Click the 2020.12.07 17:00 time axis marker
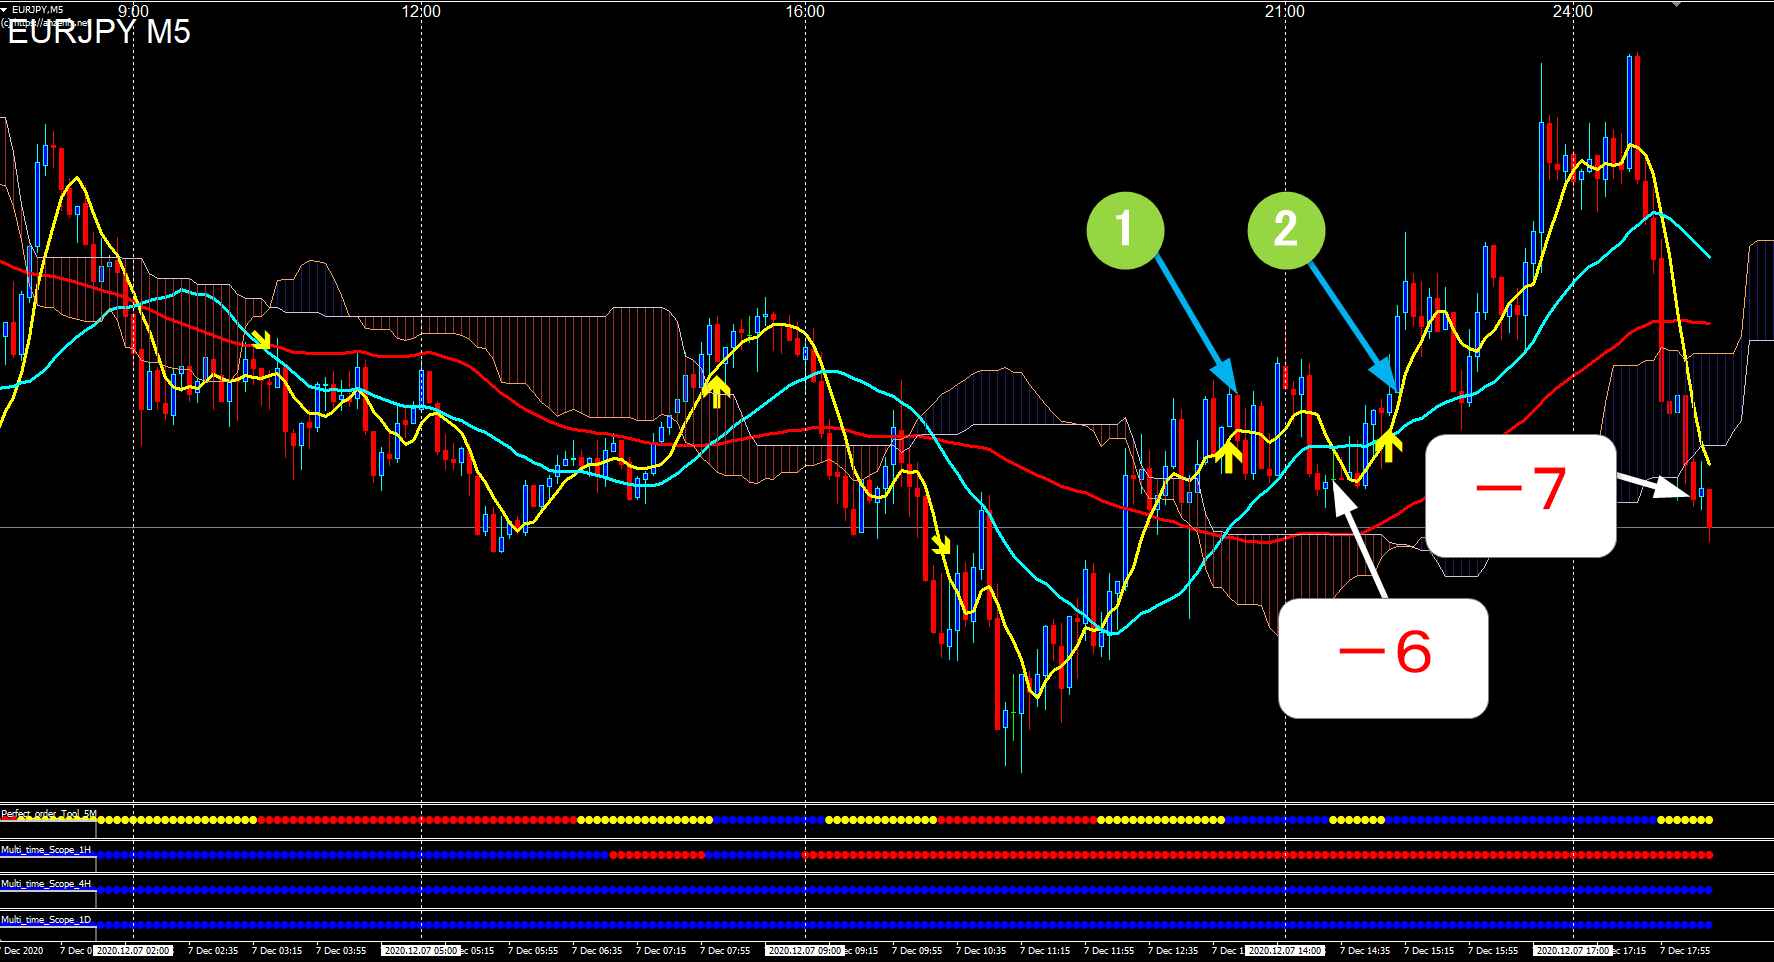The image size is (1774, 962). click(x=1573, y=951)
